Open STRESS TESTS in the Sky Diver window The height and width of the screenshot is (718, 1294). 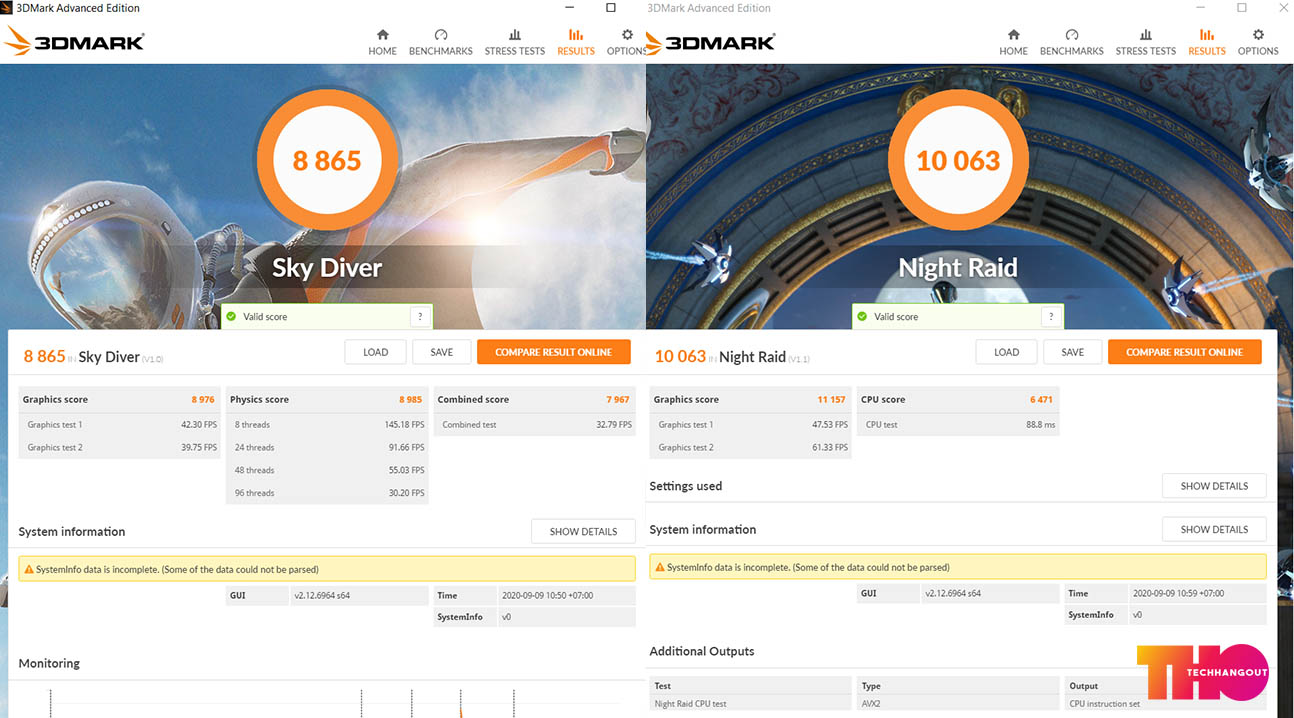(515, 42)
